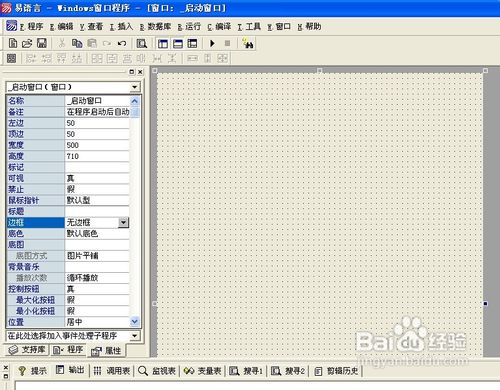Open the 帮助 menu
Image resolution: width=500 pixels, height=390 pixels.
(309, 26)
